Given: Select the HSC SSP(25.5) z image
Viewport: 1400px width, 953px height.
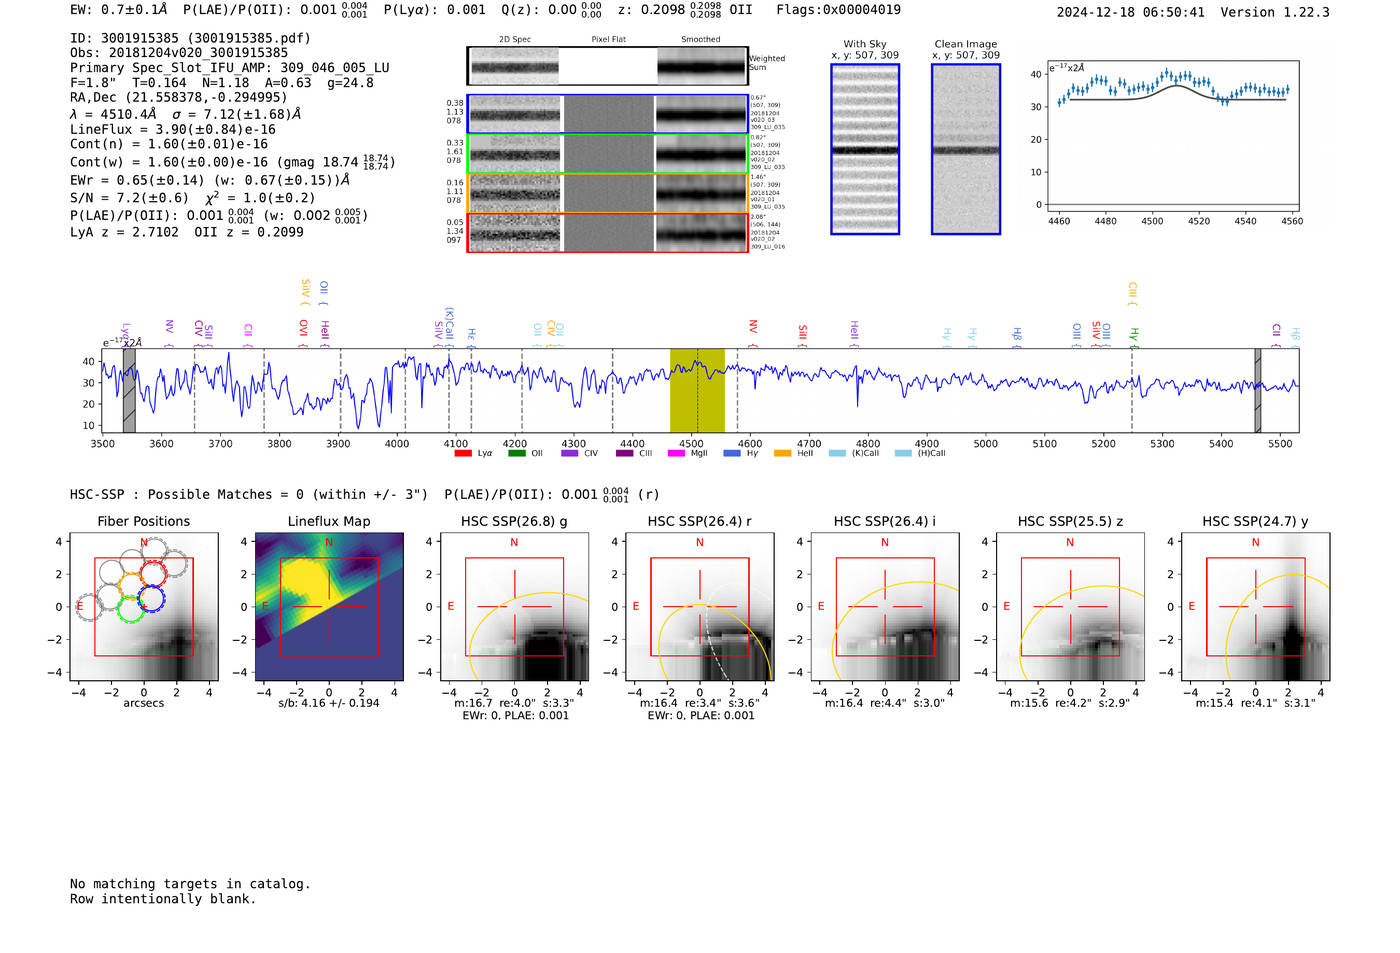Looking at the screenshot, I should (1070, 606).
